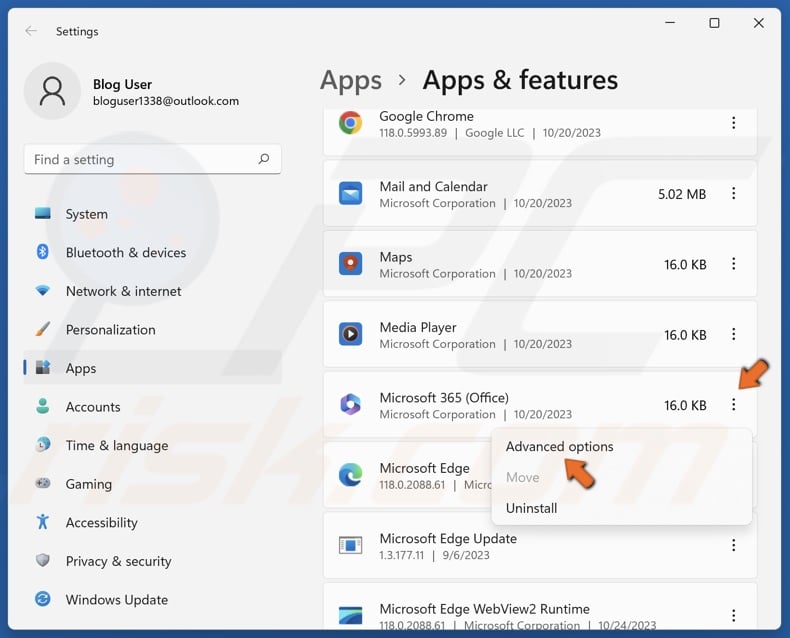Click the Maps 16.0 KB size value
Viewport: 790px width, 638px height.
coord(685,265)
